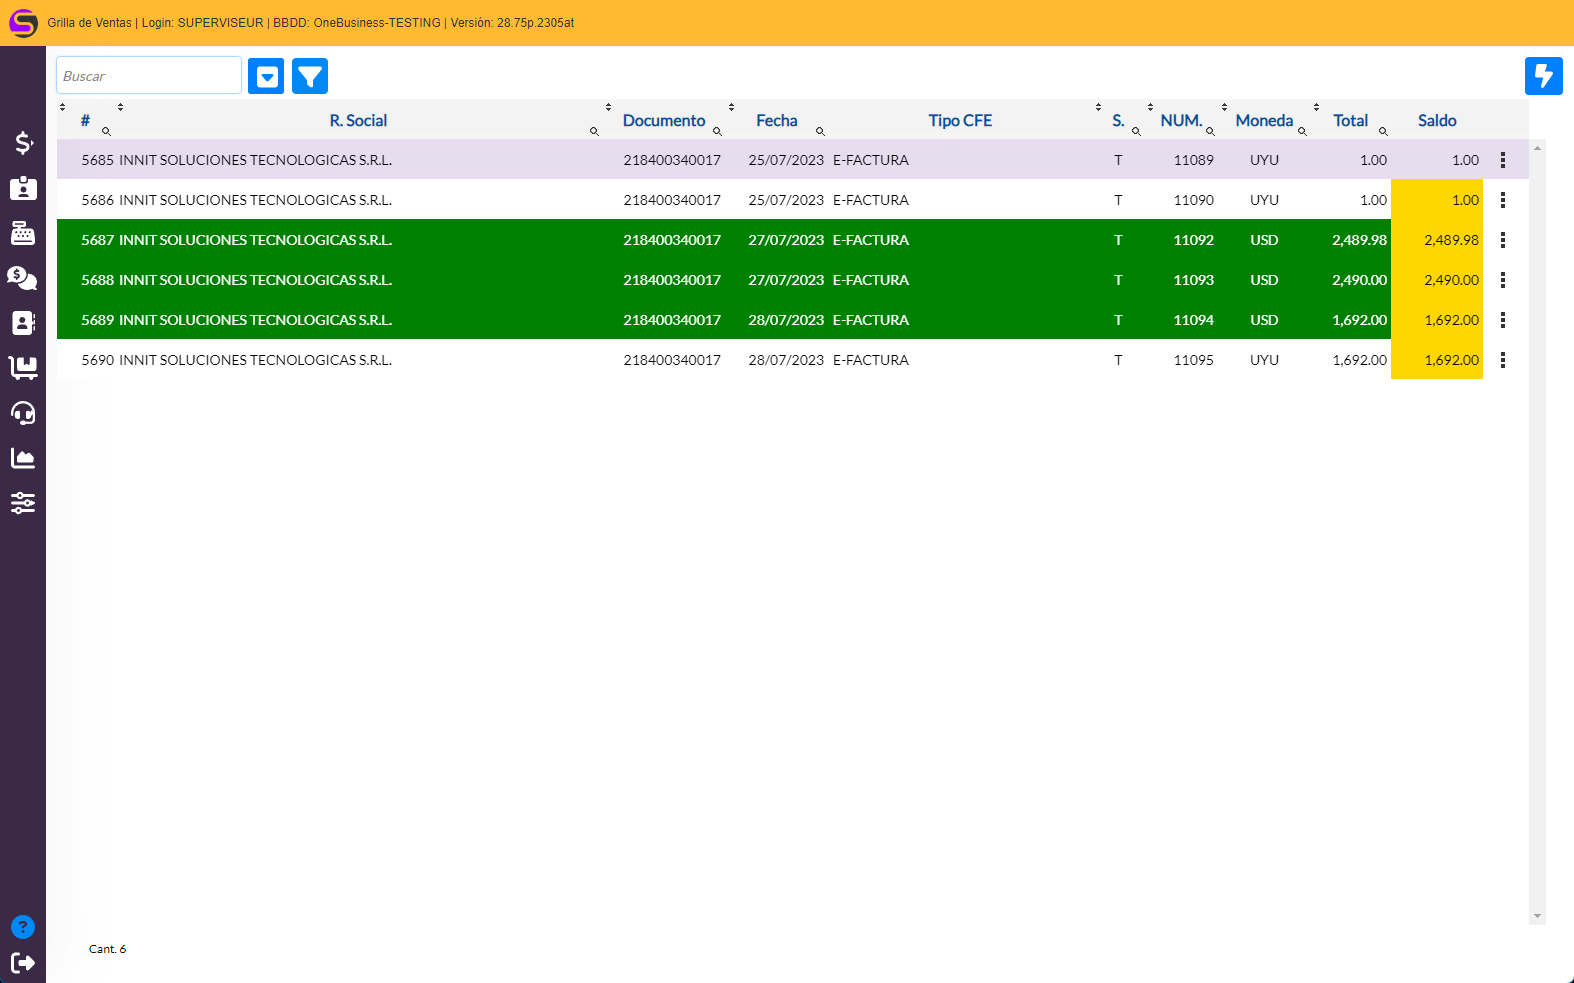Click the blue lightning bolt quick-action button
Screen dimensions: 1574x983
tap(1543, 76)
